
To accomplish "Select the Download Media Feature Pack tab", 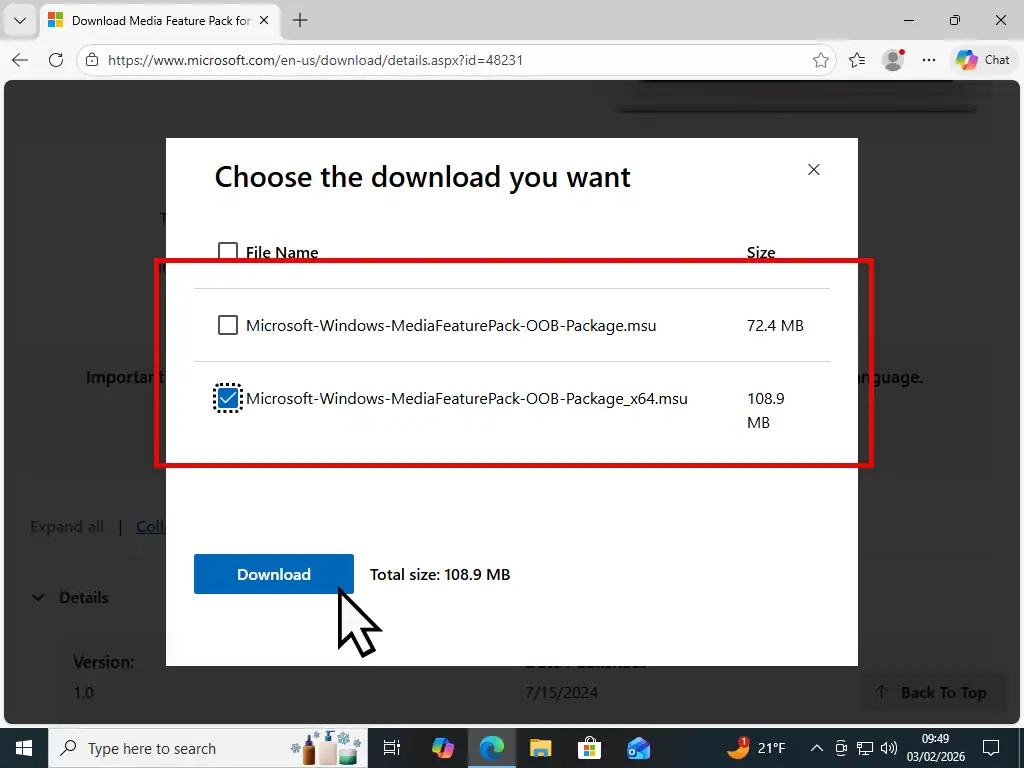I will (x=150, y=20).
